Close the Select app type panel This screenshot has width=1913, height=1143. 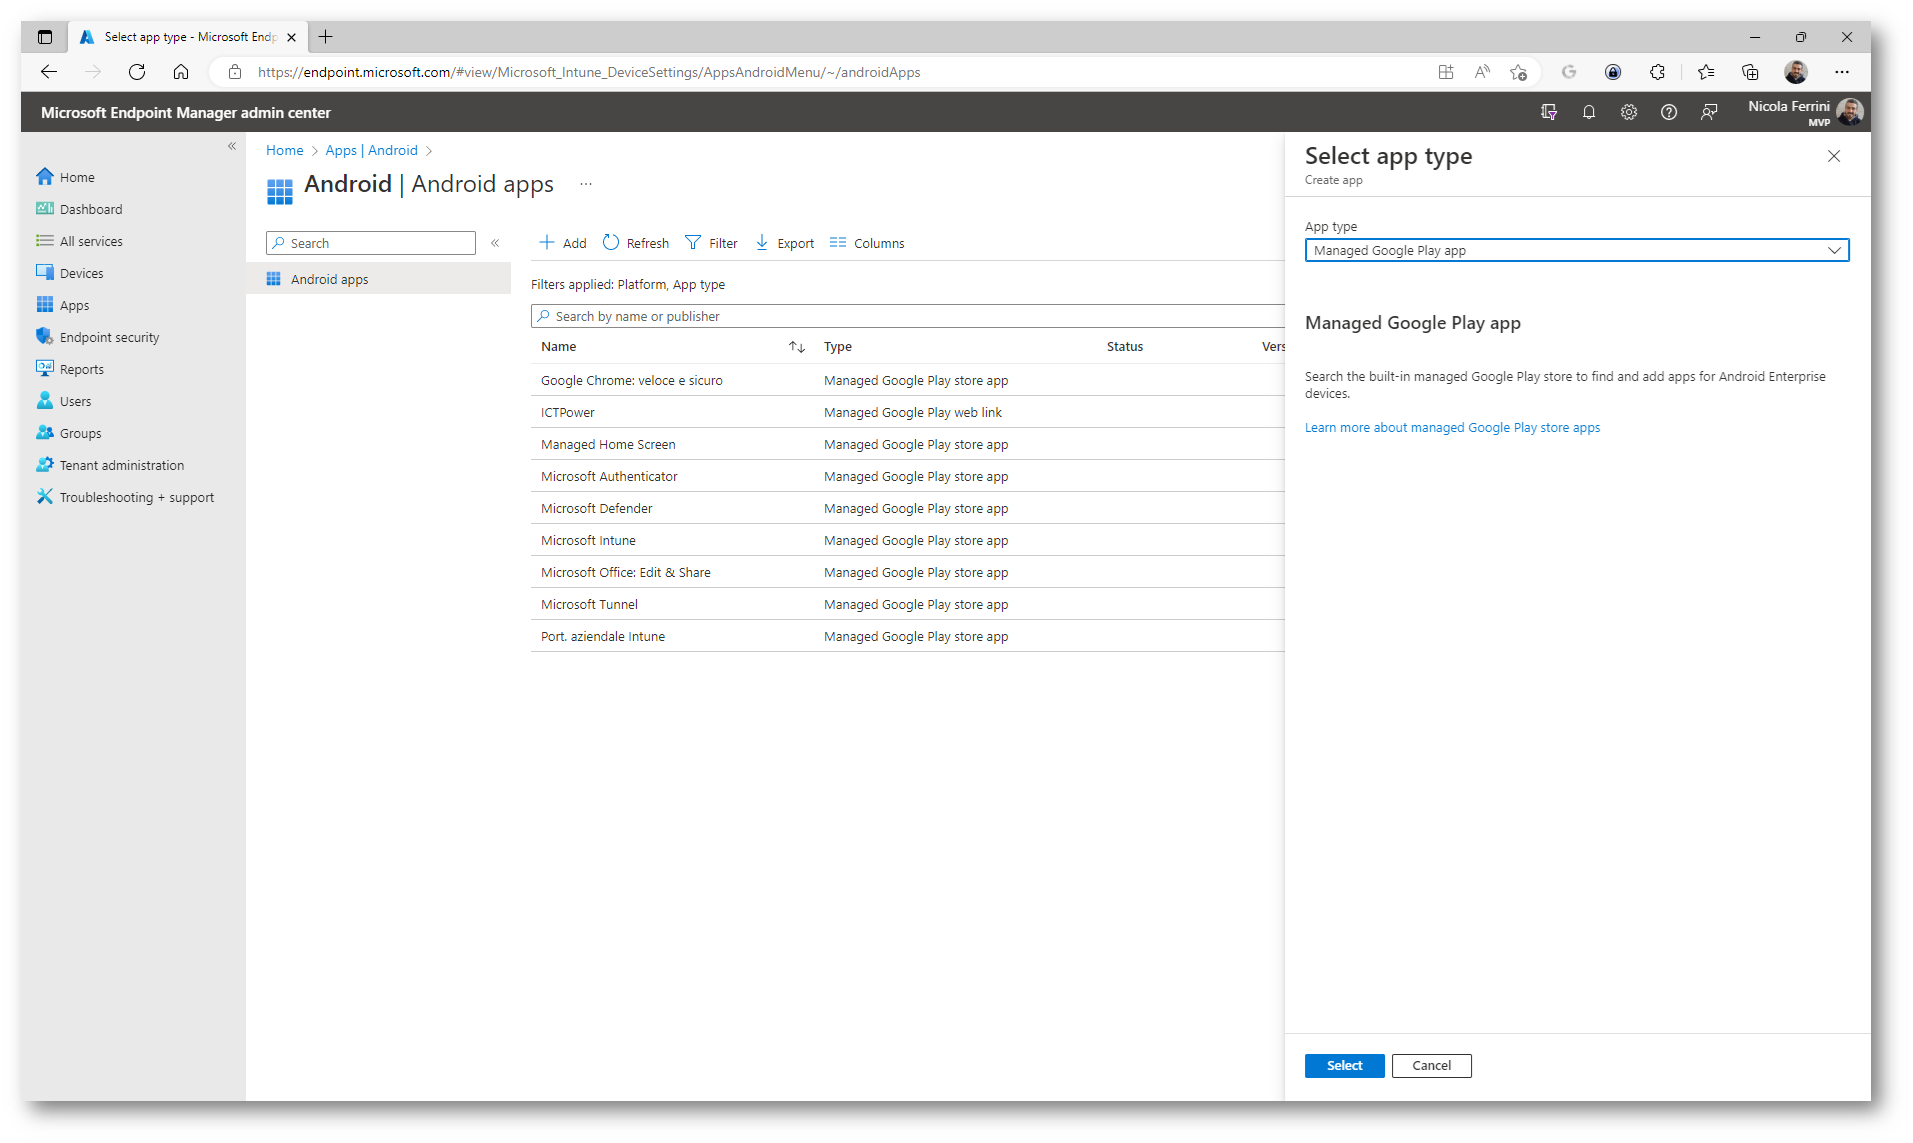[x=1834, y=156]
